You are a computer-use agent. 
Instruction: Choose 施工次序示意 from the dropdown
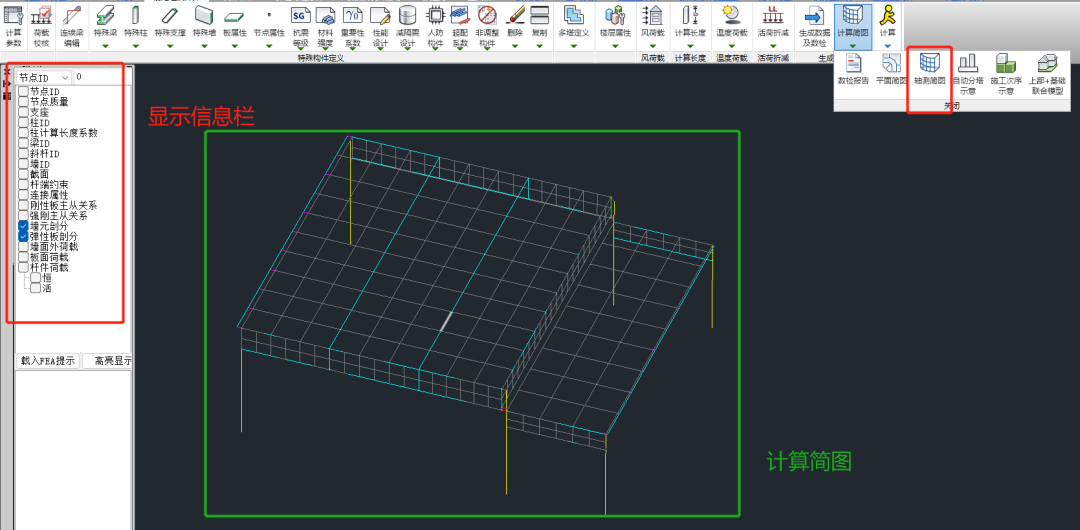coord(1006,74)
